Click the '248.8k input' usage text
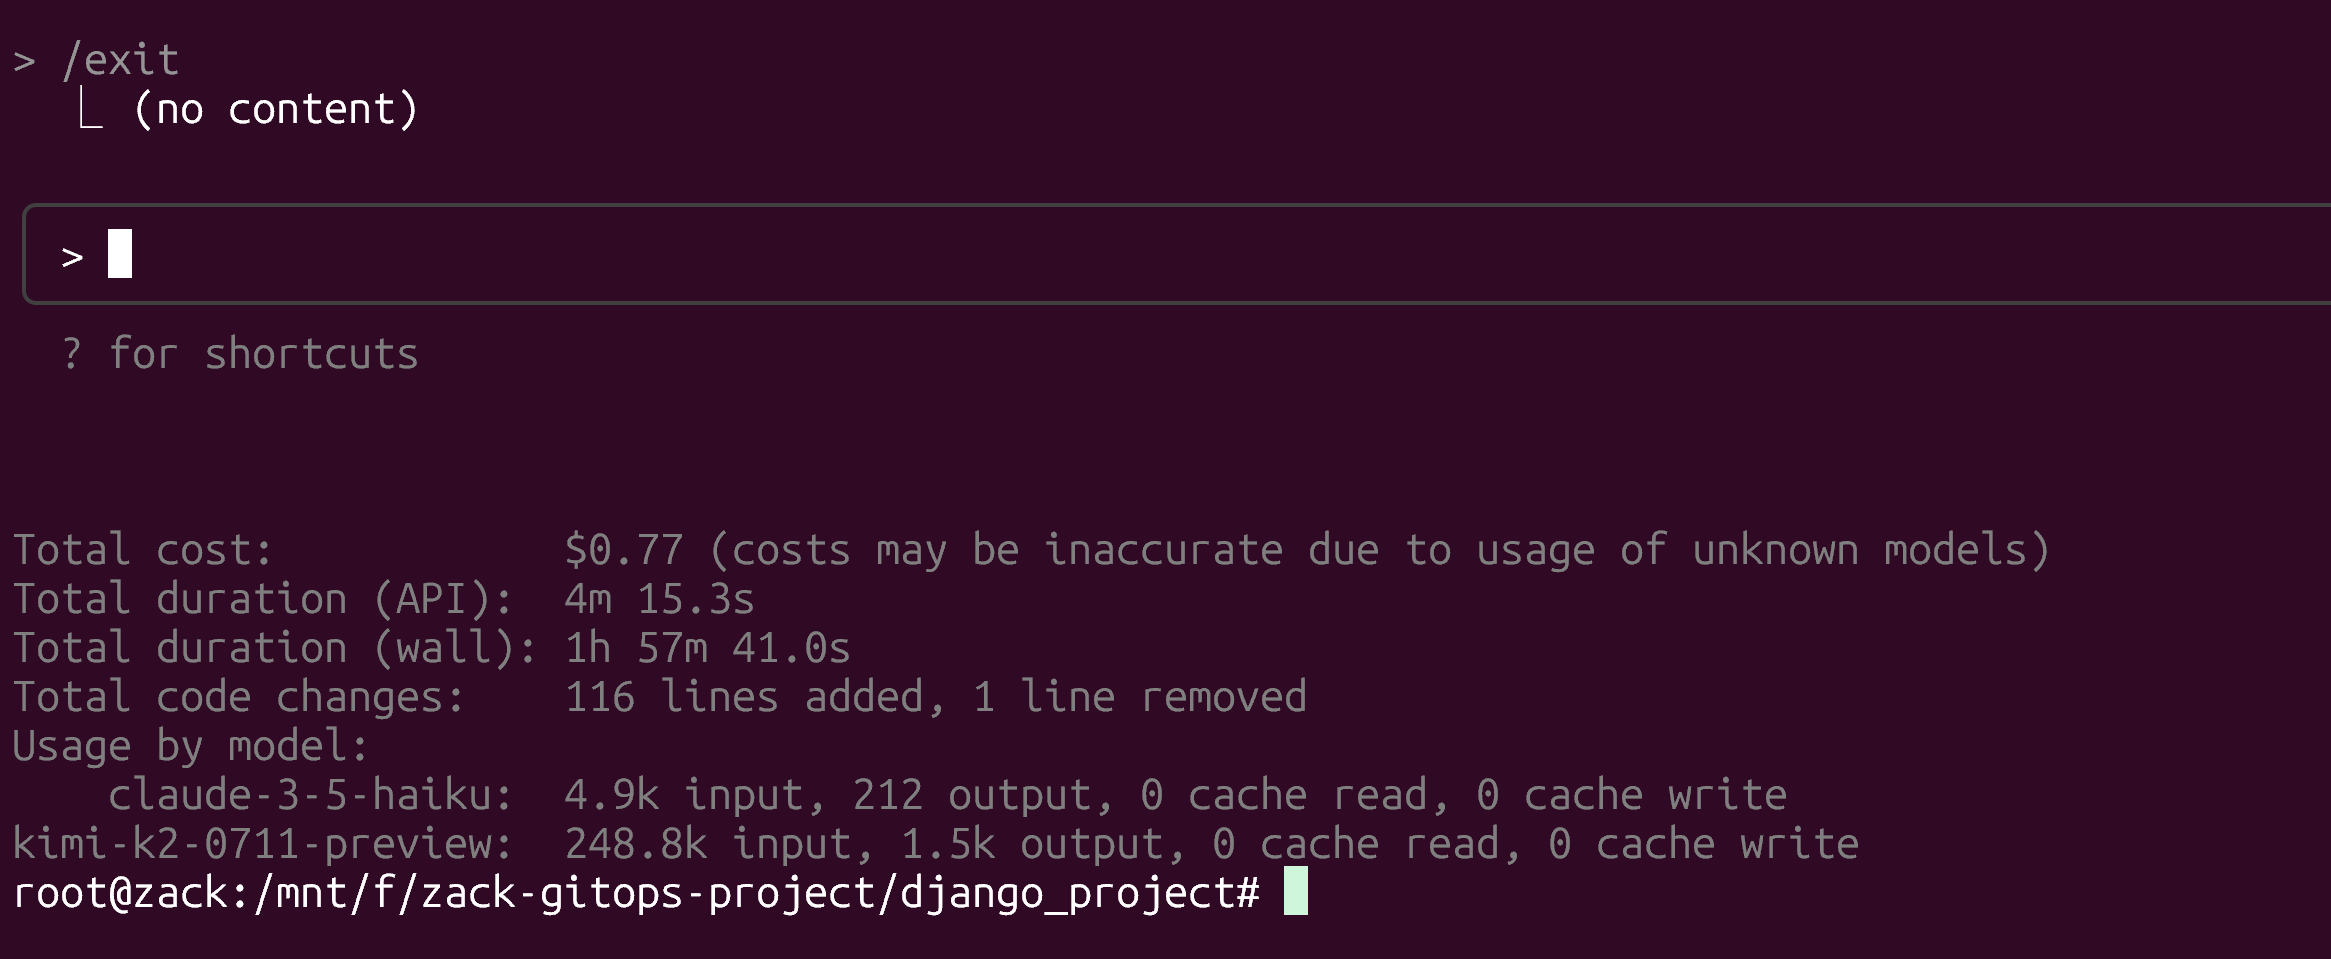 [708, 844]
